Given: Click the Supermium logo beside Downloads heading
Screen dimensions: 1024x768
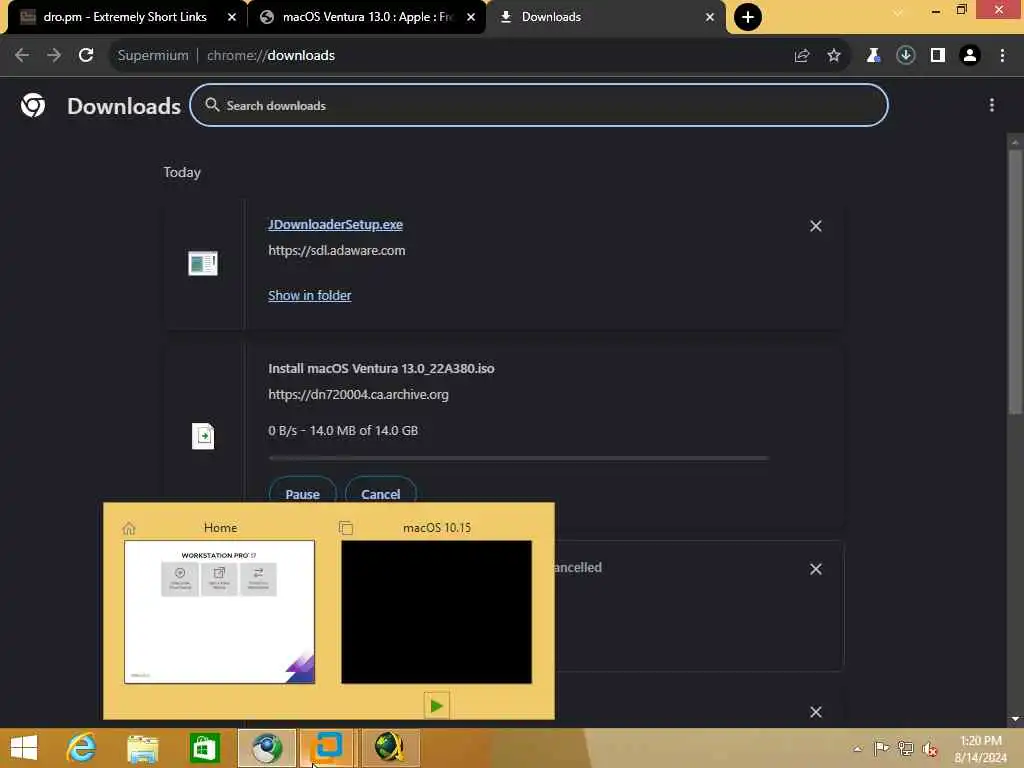Looking at the screenshot, I should pyautogui.click(x=33, y=105).
